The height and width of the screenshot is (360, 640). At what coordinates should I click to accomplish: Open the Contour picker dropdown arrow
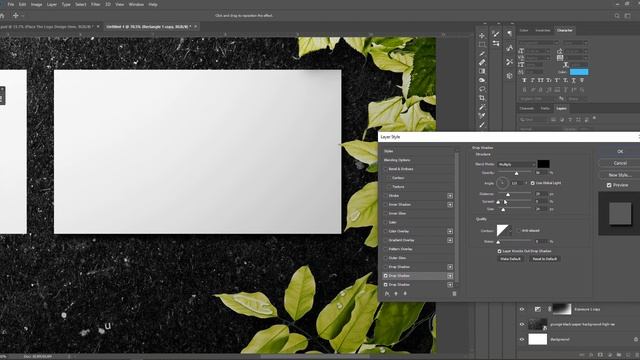tap(510, 231)
